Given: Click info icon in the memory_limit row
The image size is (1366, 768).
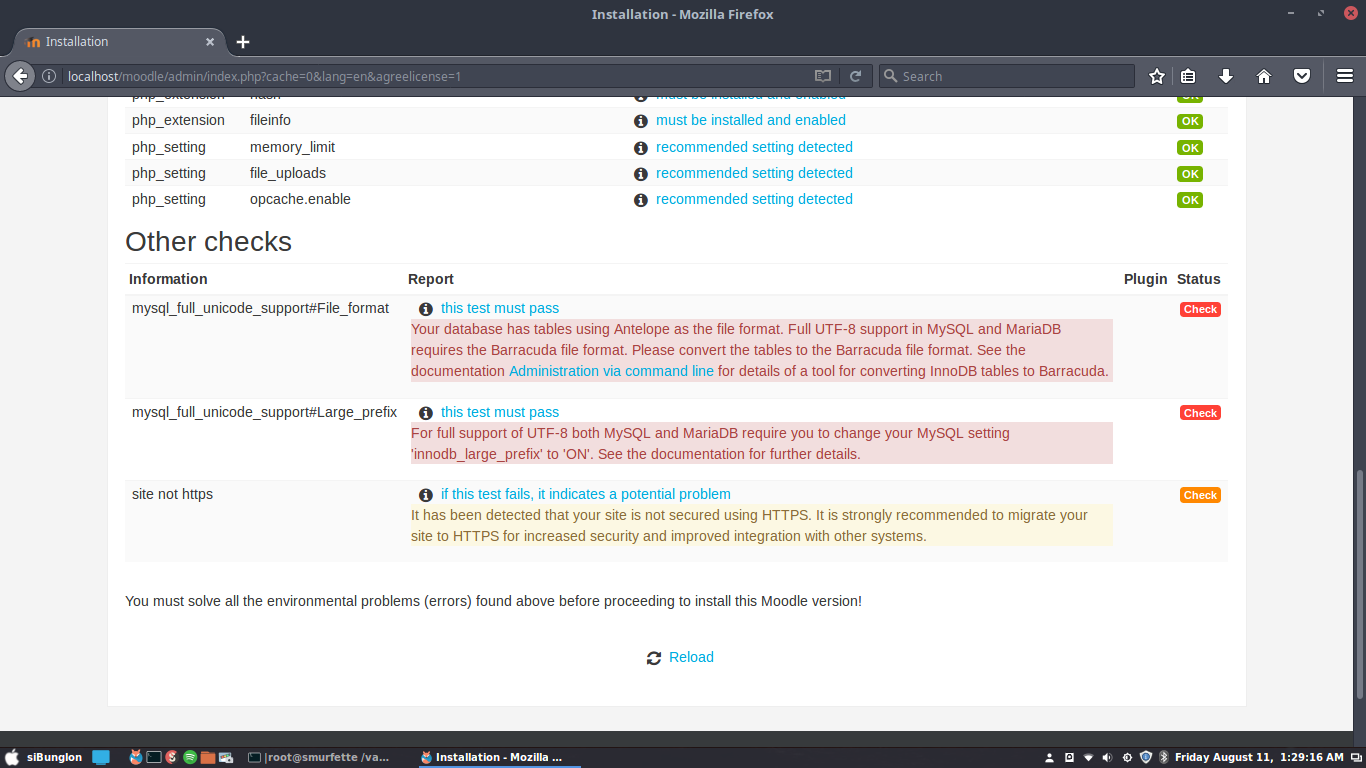Looking at the screenshot, I should (641, 148).
